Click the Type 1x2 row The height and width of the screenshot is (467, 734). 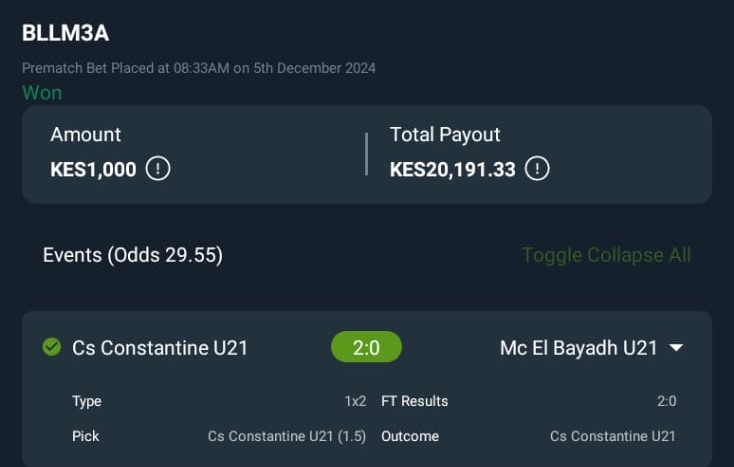219,401
